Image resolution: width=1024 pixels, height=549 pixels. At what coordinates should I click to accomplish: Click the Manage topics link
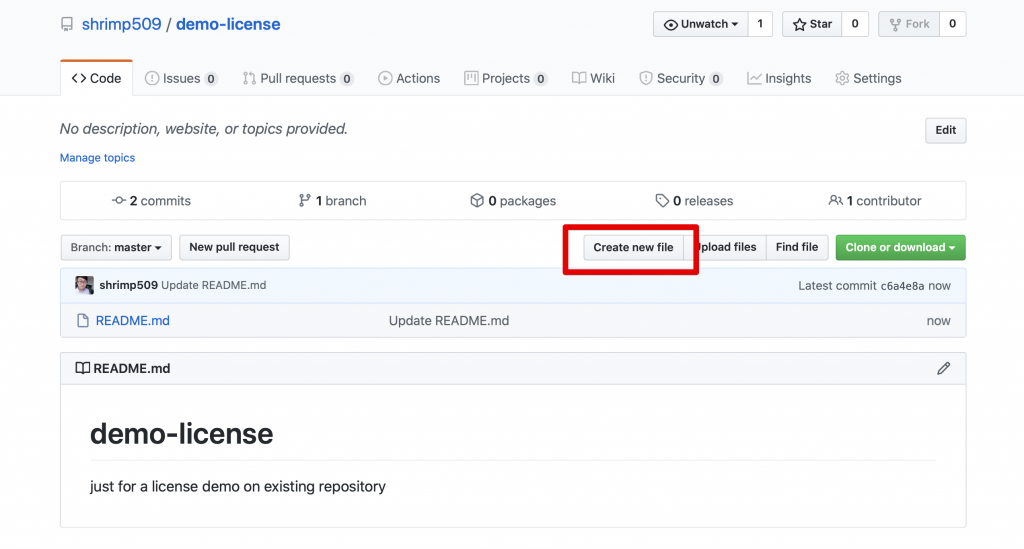click(97, 157)
